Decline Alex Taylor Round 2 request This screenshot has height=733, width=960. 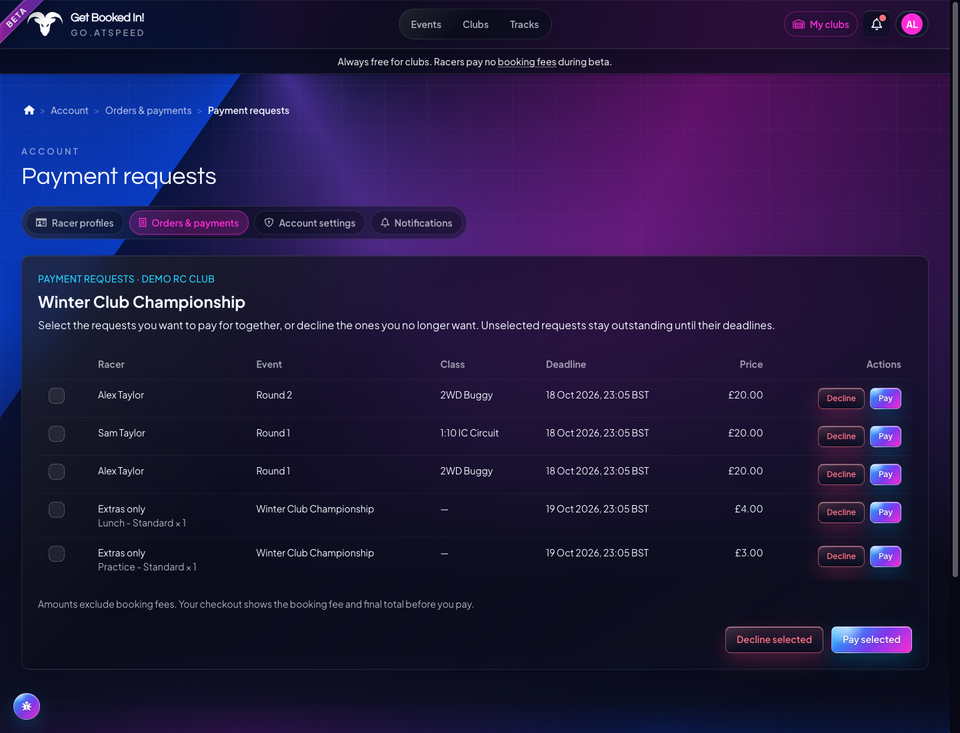click(x=841, y=398)
